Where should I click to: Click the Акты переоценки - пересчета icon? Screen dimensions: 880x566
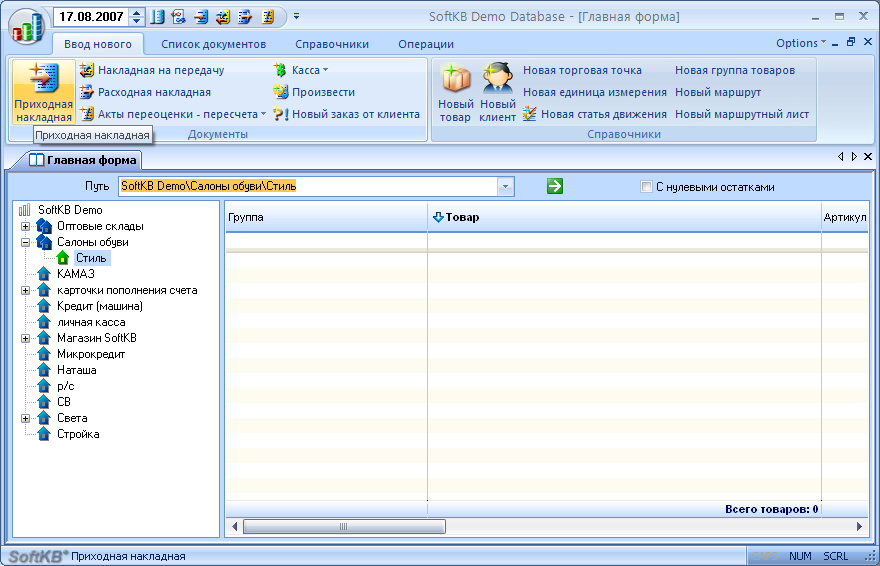(86, 114)
